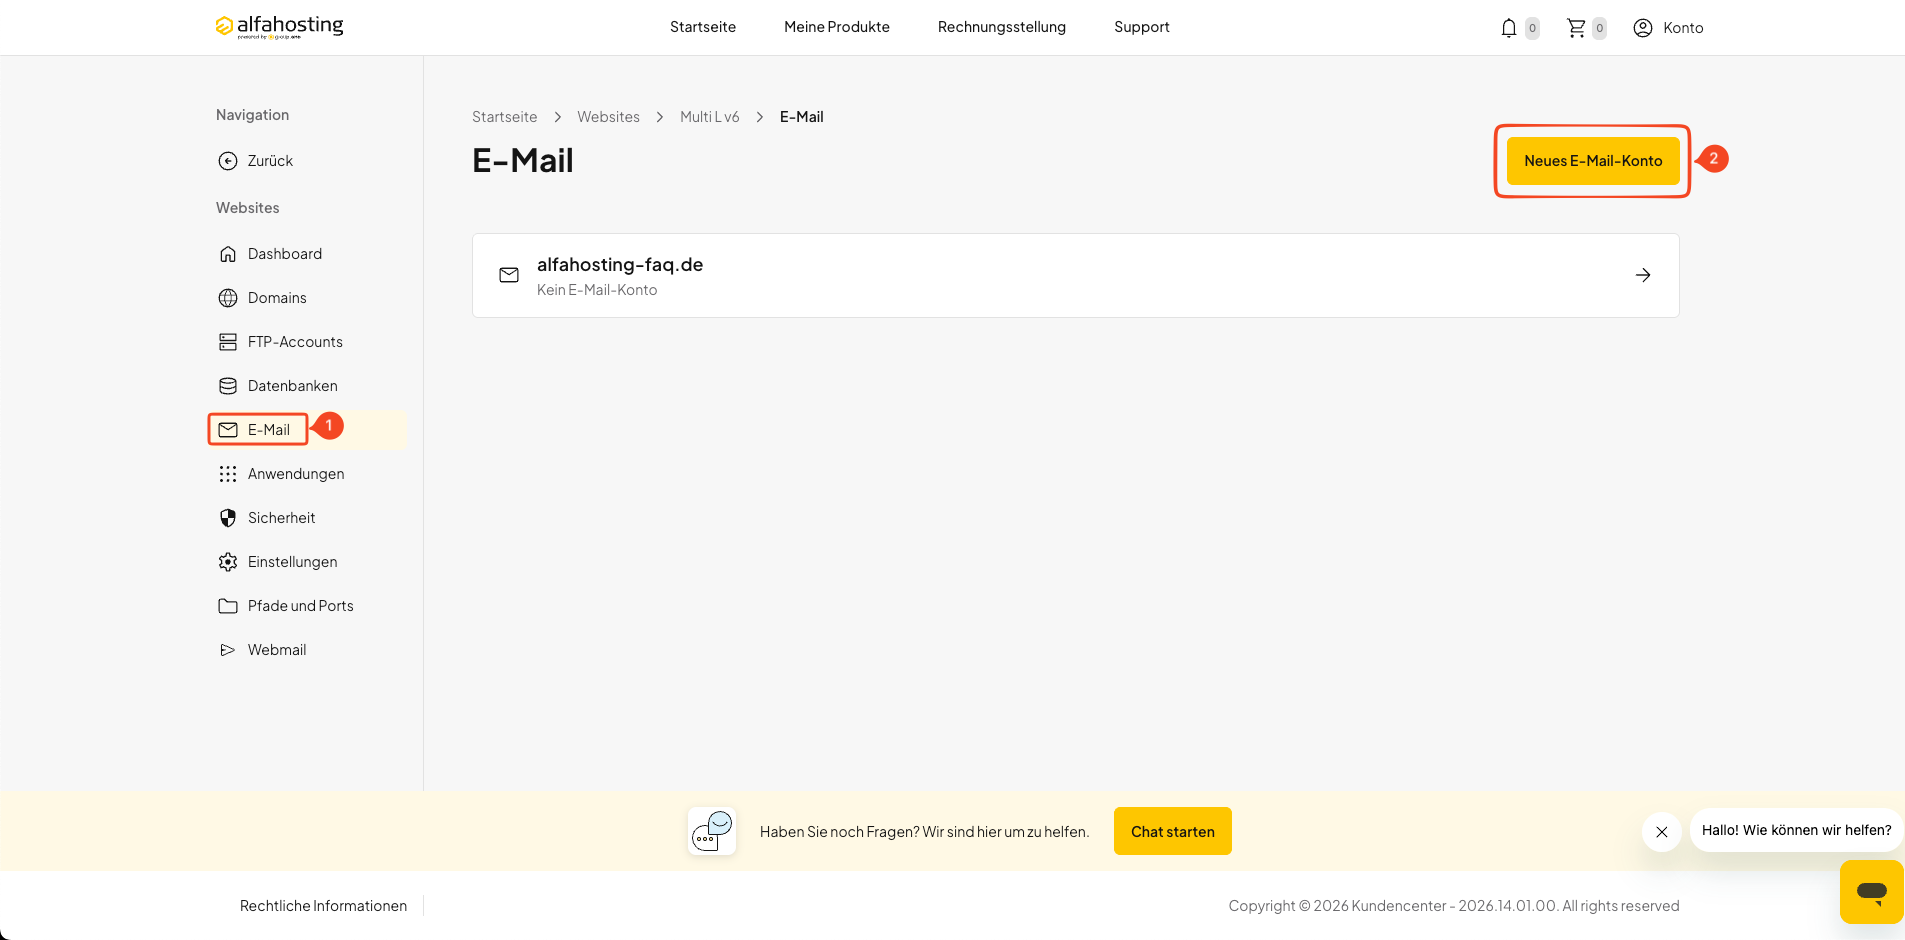This screenshot has width=1905, height=940.
Task: Select Domains label in sidebar
Action: coord(277,298)
